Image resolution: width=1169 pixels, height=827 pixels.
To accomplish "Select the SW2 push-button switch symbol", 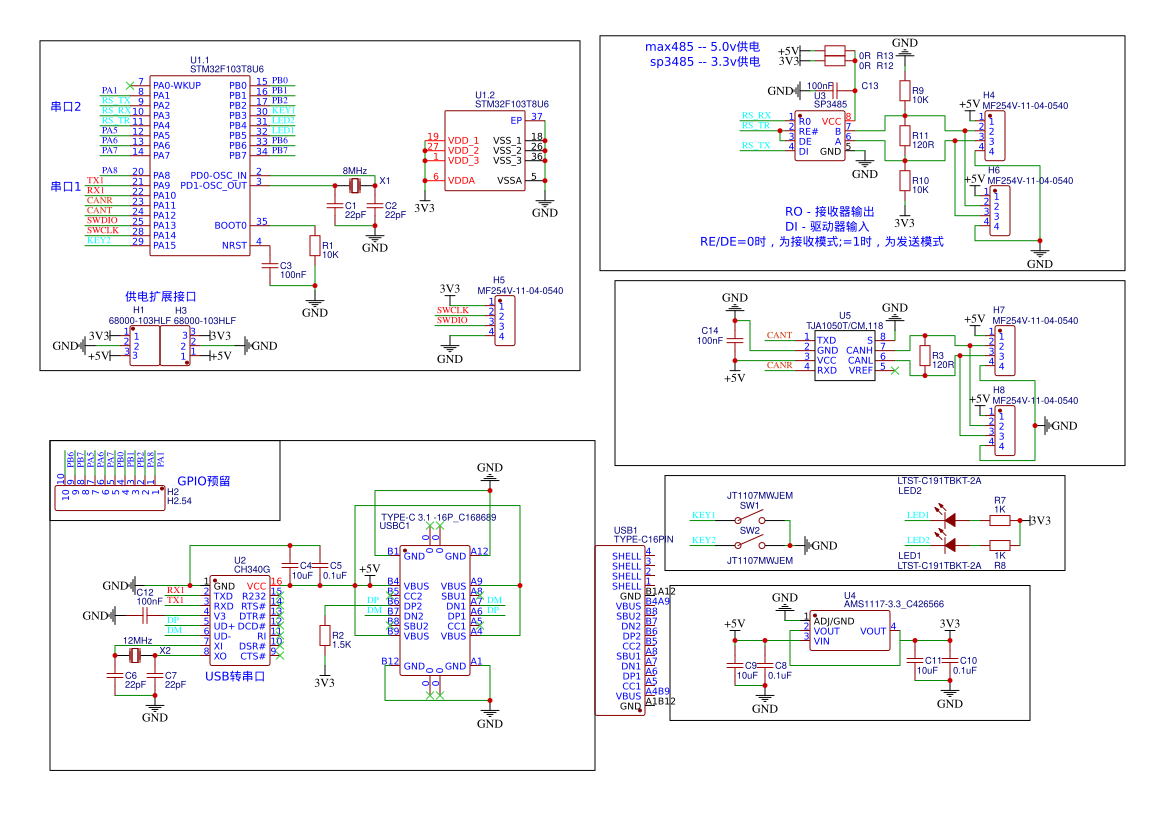I will point(750,545).
